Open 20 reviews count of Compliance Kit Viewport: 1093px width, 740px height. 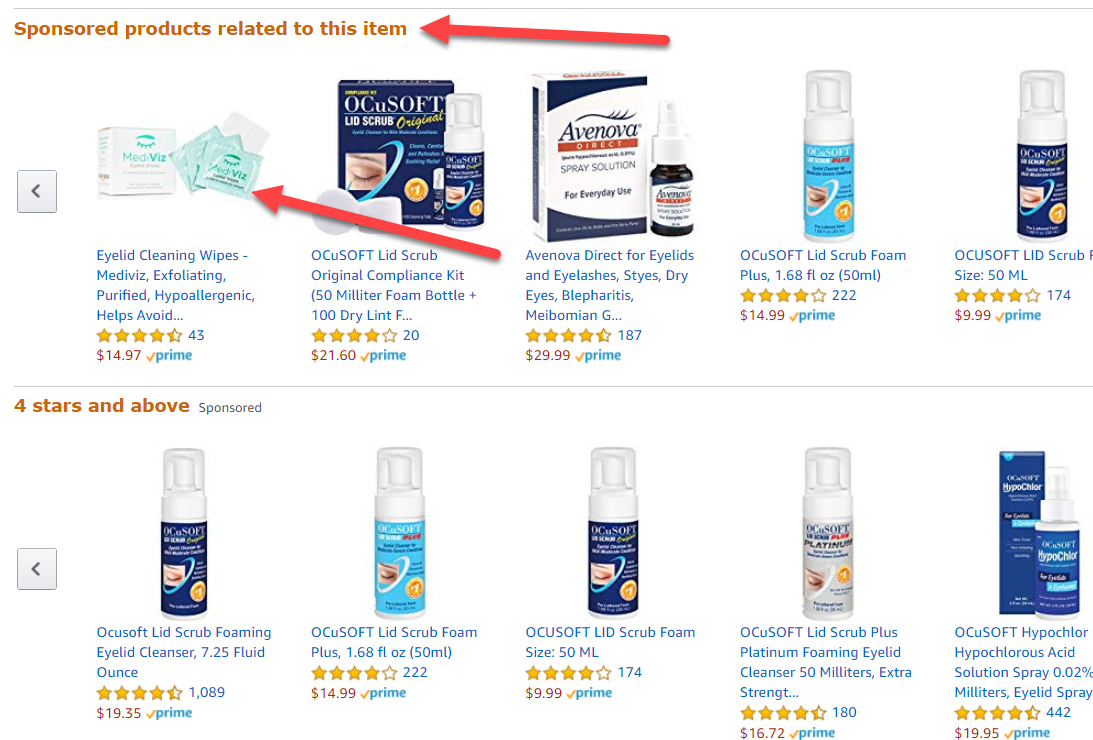[x=411, y=335]
